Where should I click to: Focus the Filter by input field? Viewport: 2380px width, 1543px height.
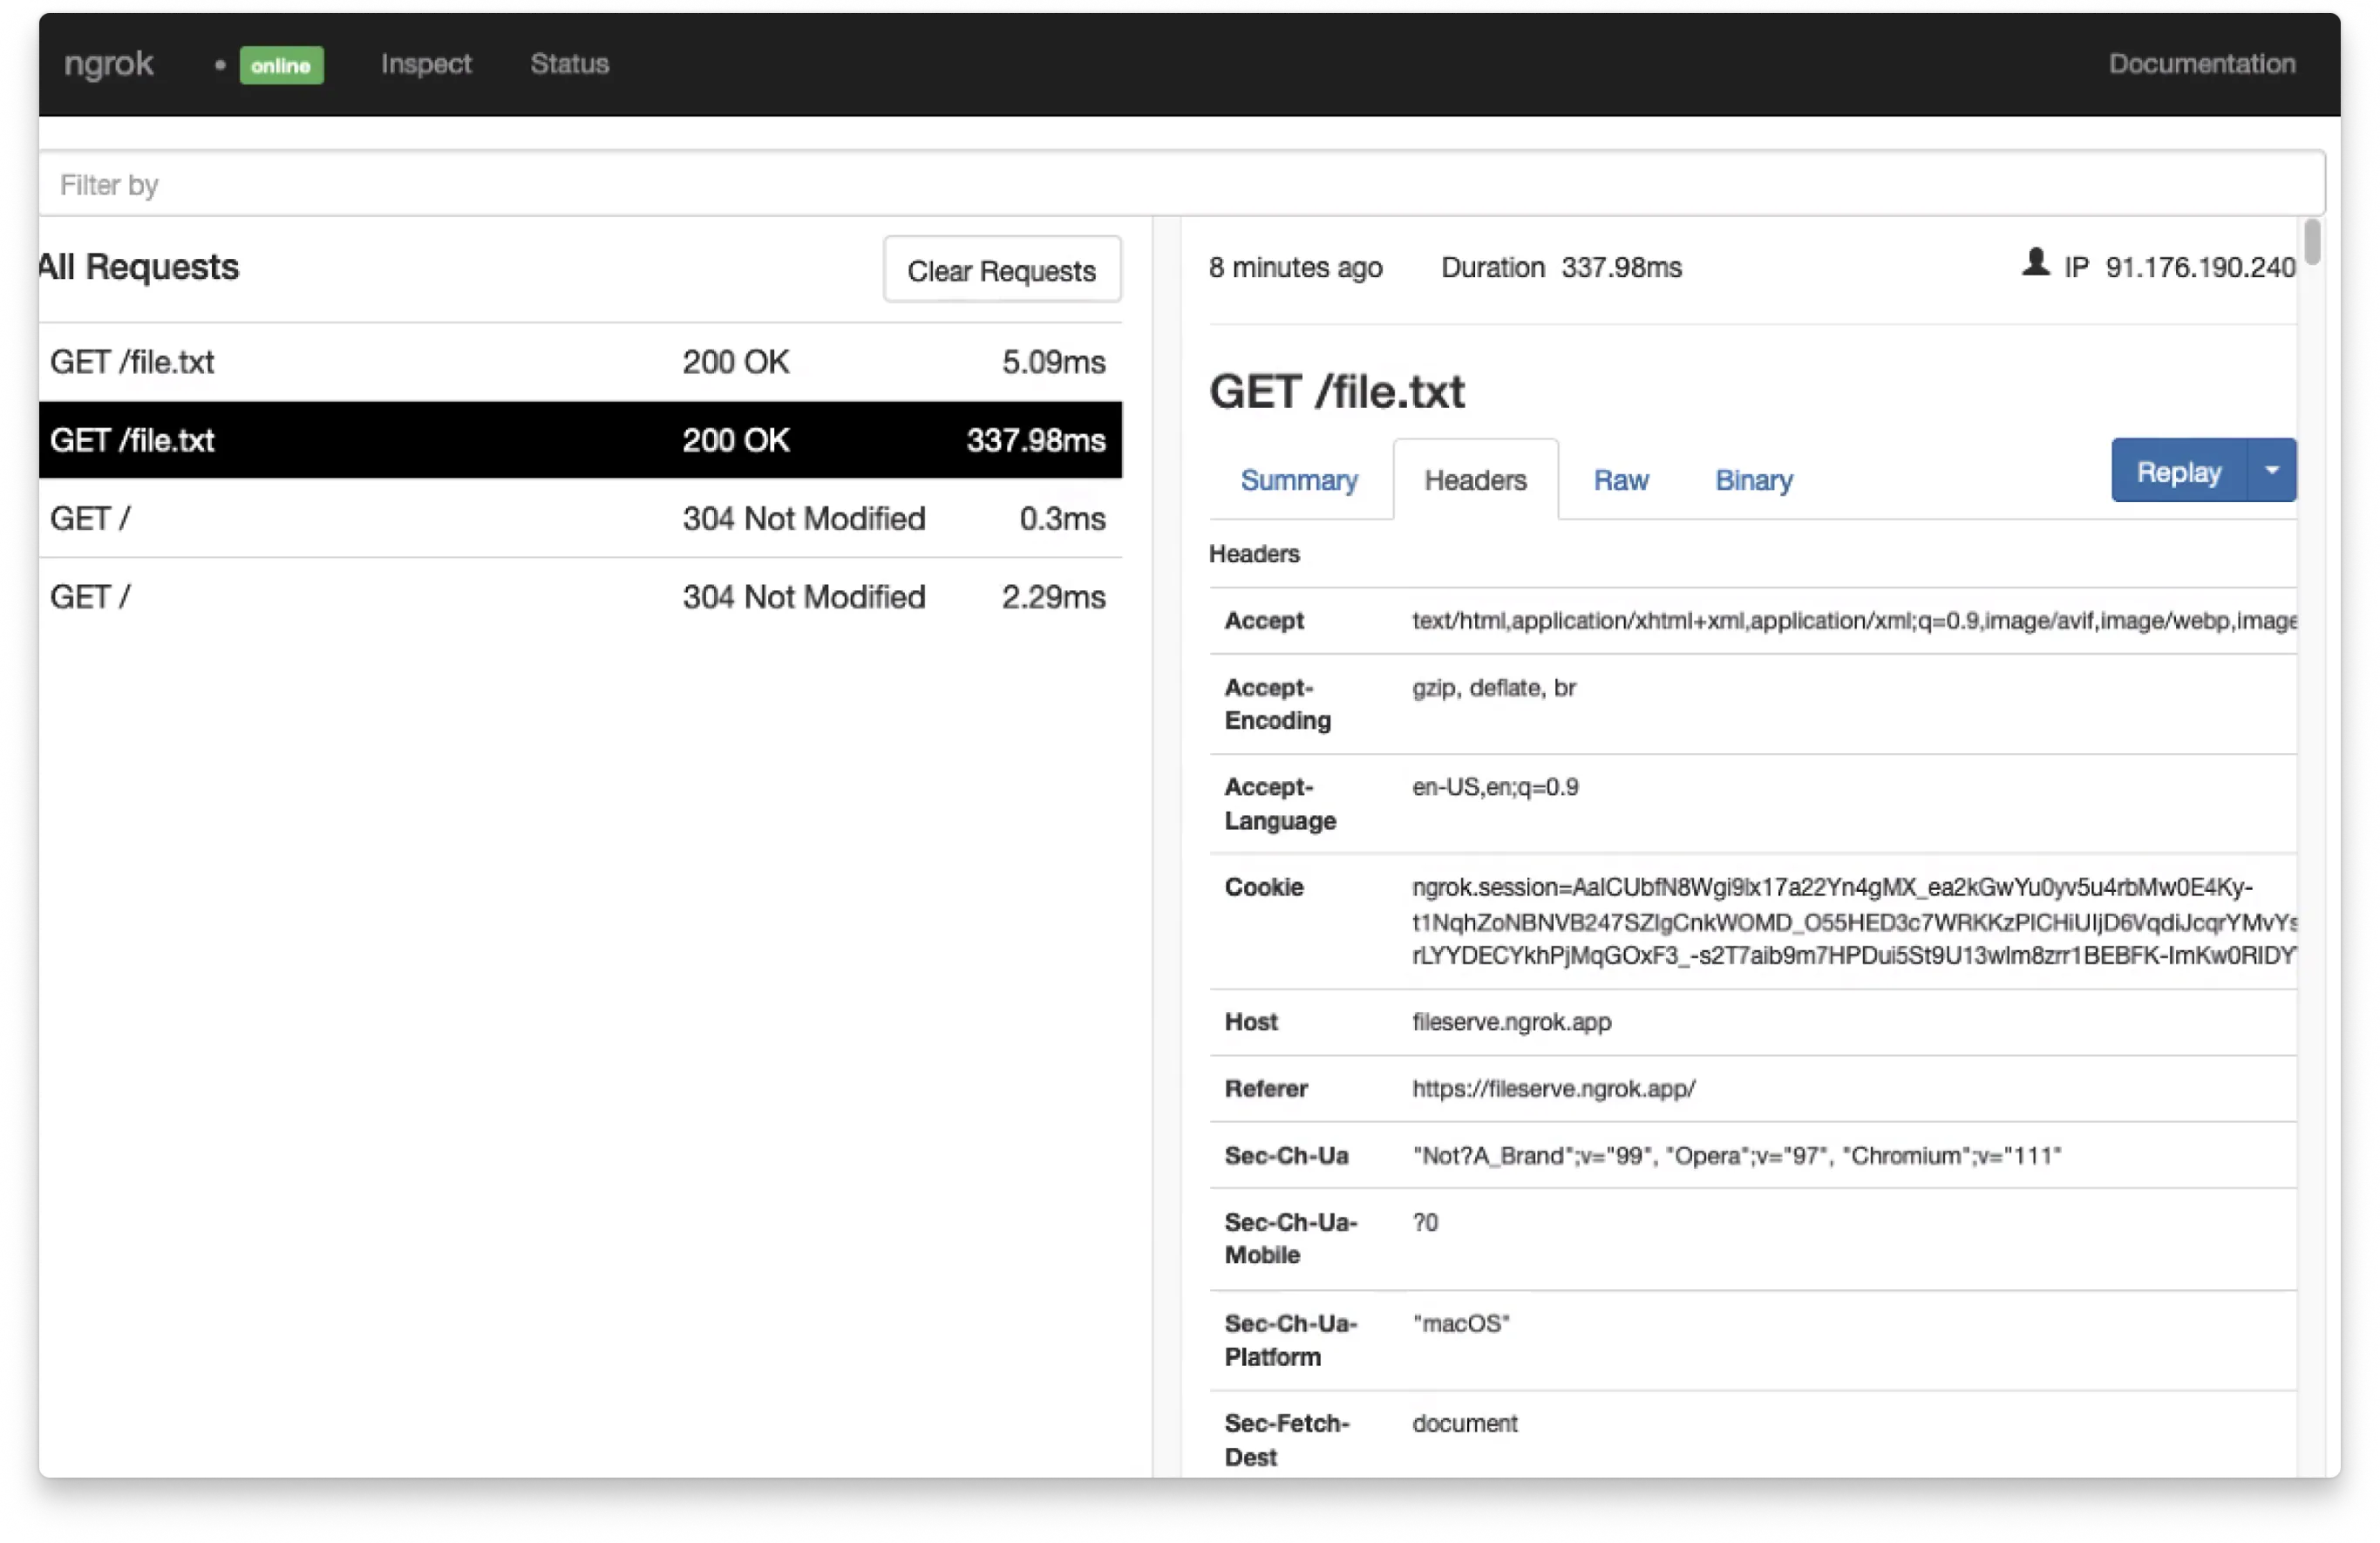pyautogui.click(x=1182, y=184)
